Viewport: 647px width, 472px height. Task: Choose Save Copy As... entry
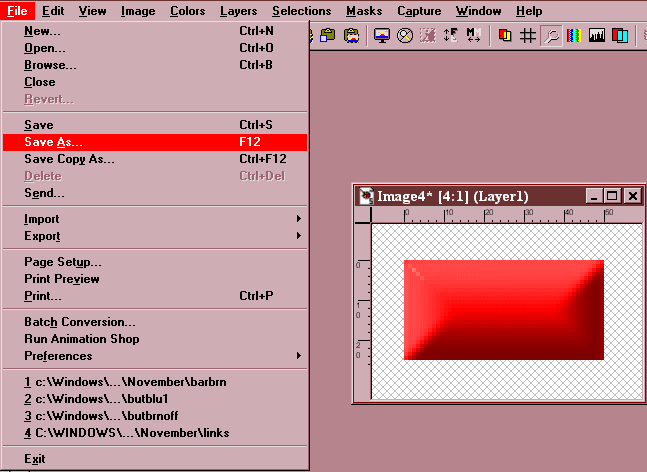(155, 159)
